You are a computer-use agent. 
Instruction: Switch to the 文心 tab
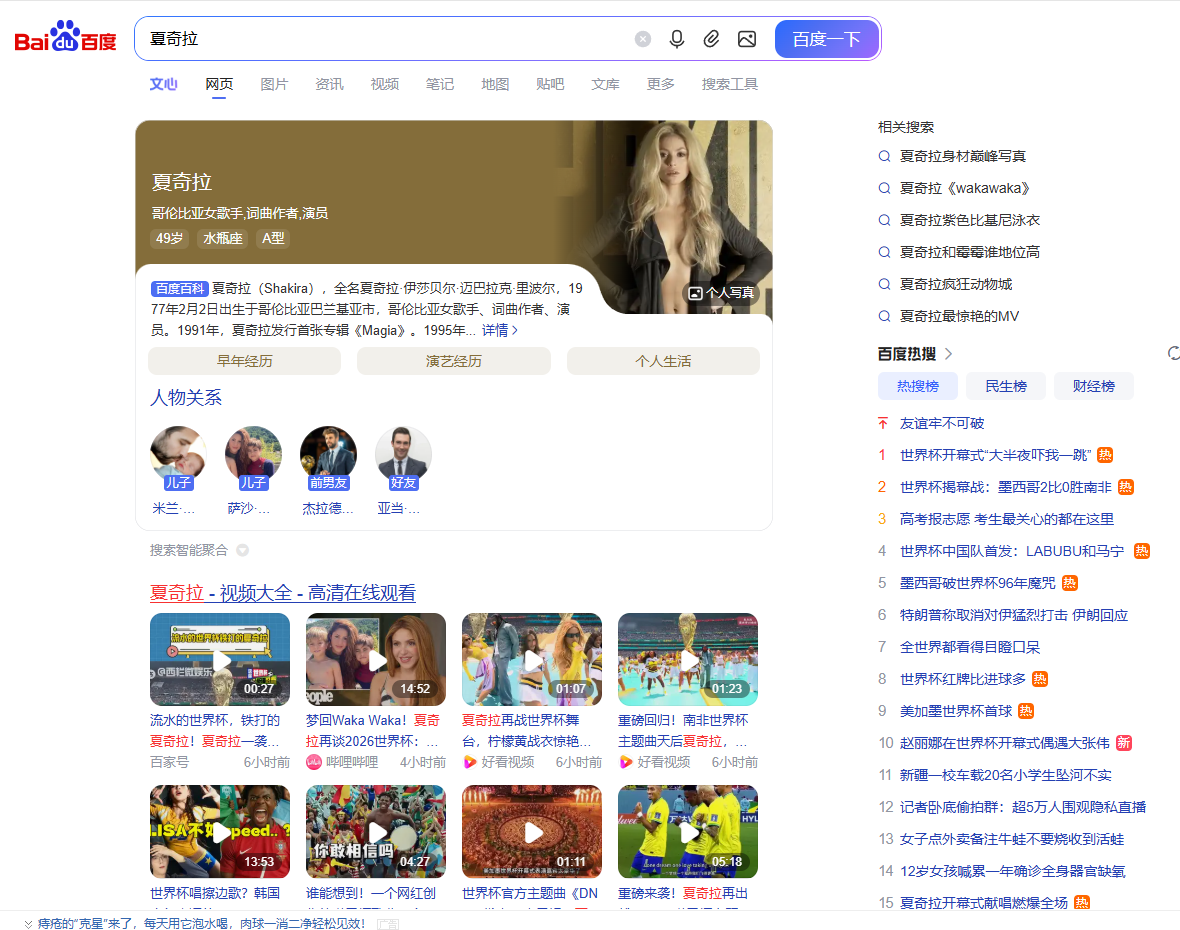tap(163, 84)
